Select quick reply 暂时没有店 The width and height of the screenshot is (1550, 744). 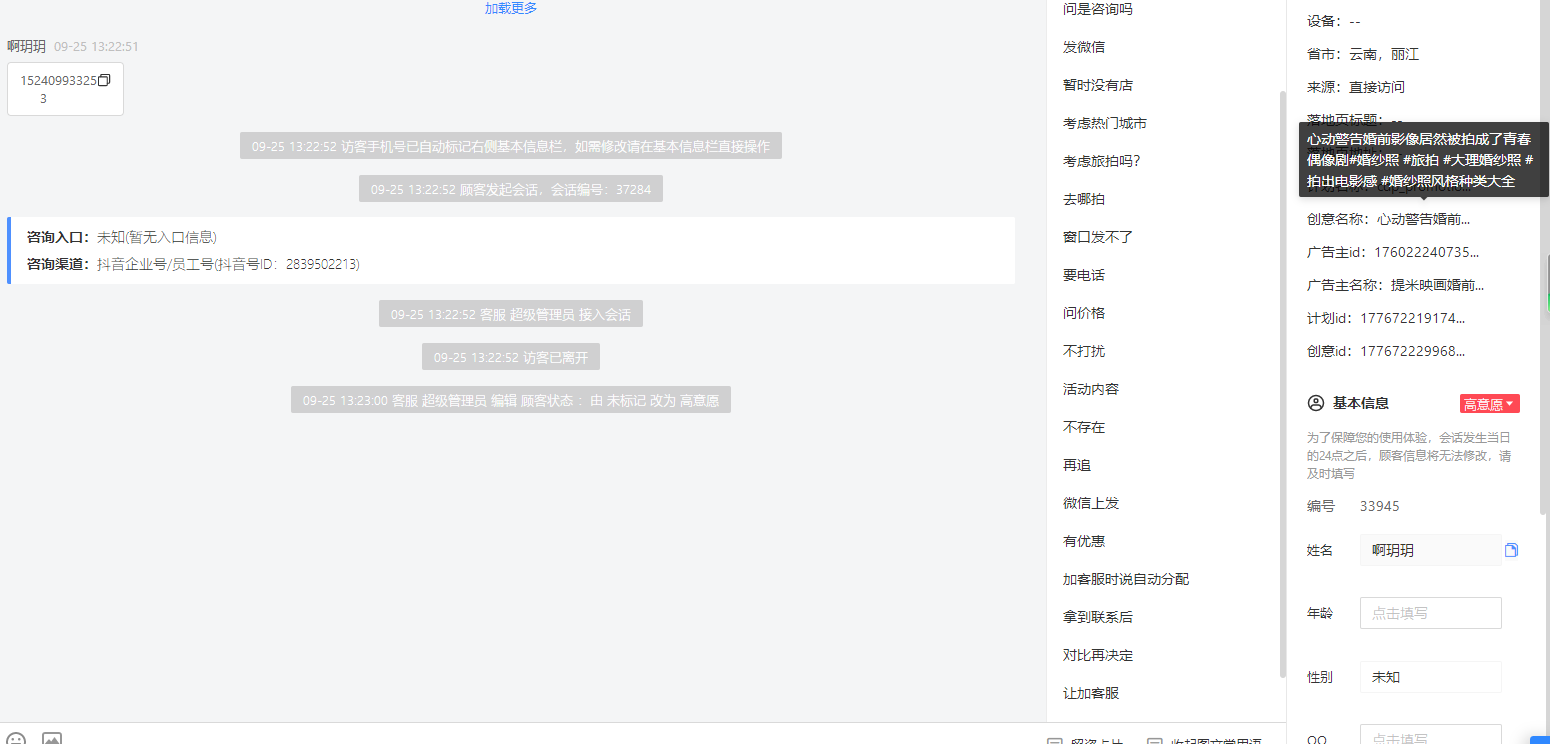click(1098, 85)
